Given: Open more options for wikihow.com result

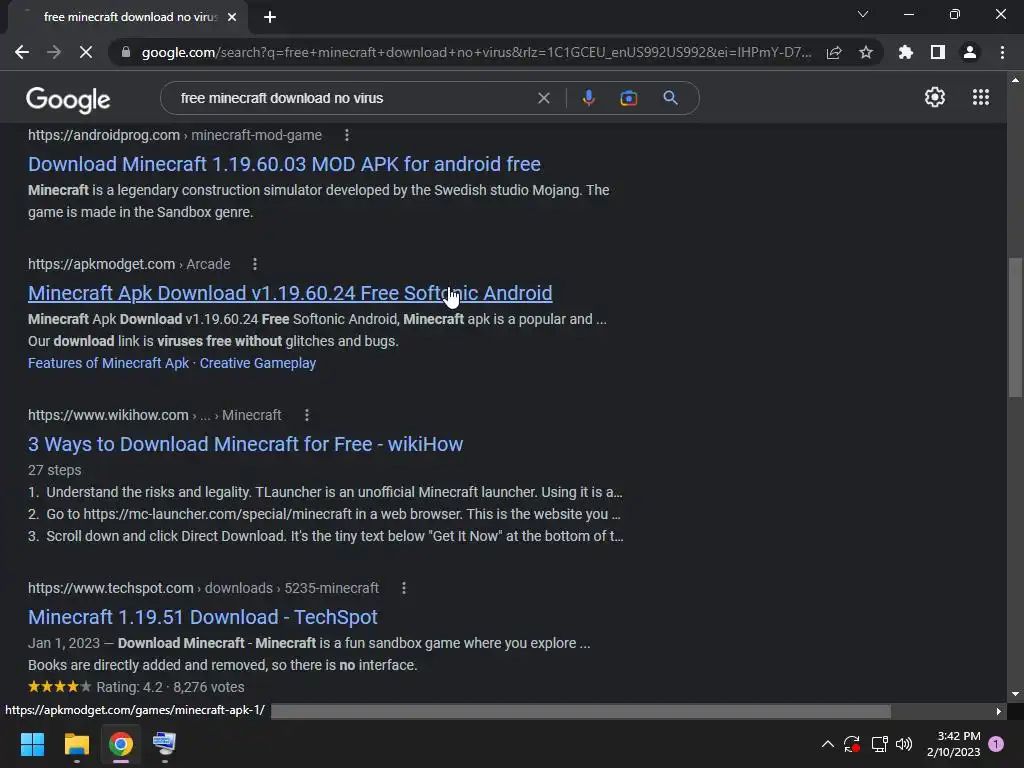Looking at the screenshot, I should (x=306, y=415).
